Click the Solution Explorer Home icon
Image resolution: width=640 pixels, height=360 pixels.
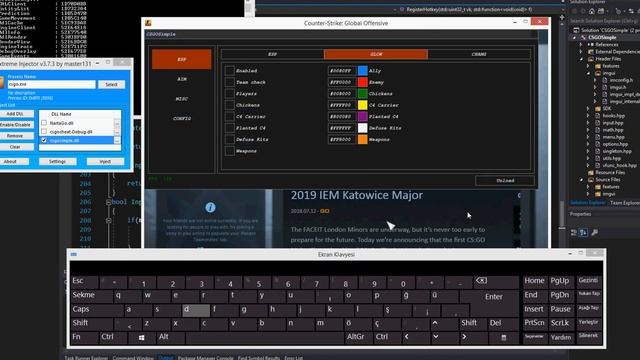pyautogui.click(x=591, y=11)
